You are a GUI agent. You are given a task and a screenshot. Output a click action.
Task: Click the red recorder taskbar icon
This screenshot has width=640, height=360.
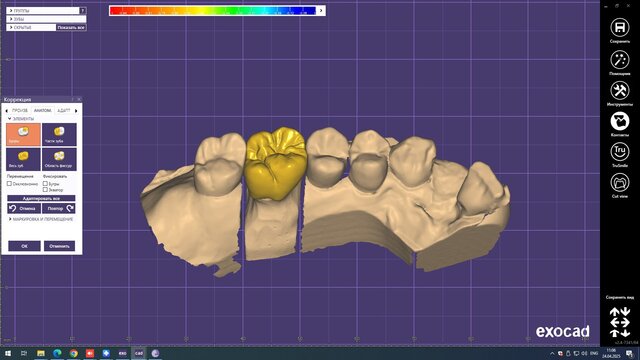pyautogui.click(x=90, y=353)
